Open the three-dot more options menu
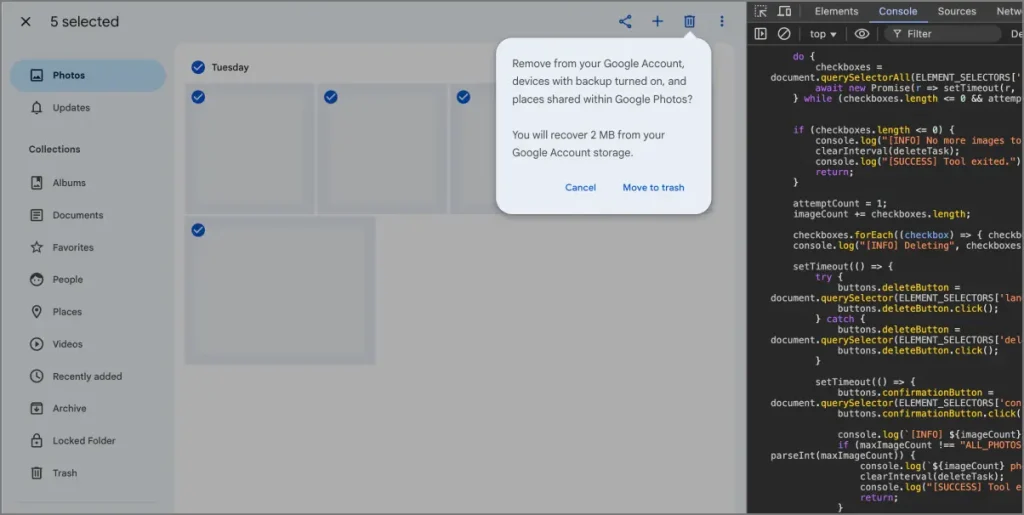The height and width of the screenshot is (515, 1024). click(722, 22)
